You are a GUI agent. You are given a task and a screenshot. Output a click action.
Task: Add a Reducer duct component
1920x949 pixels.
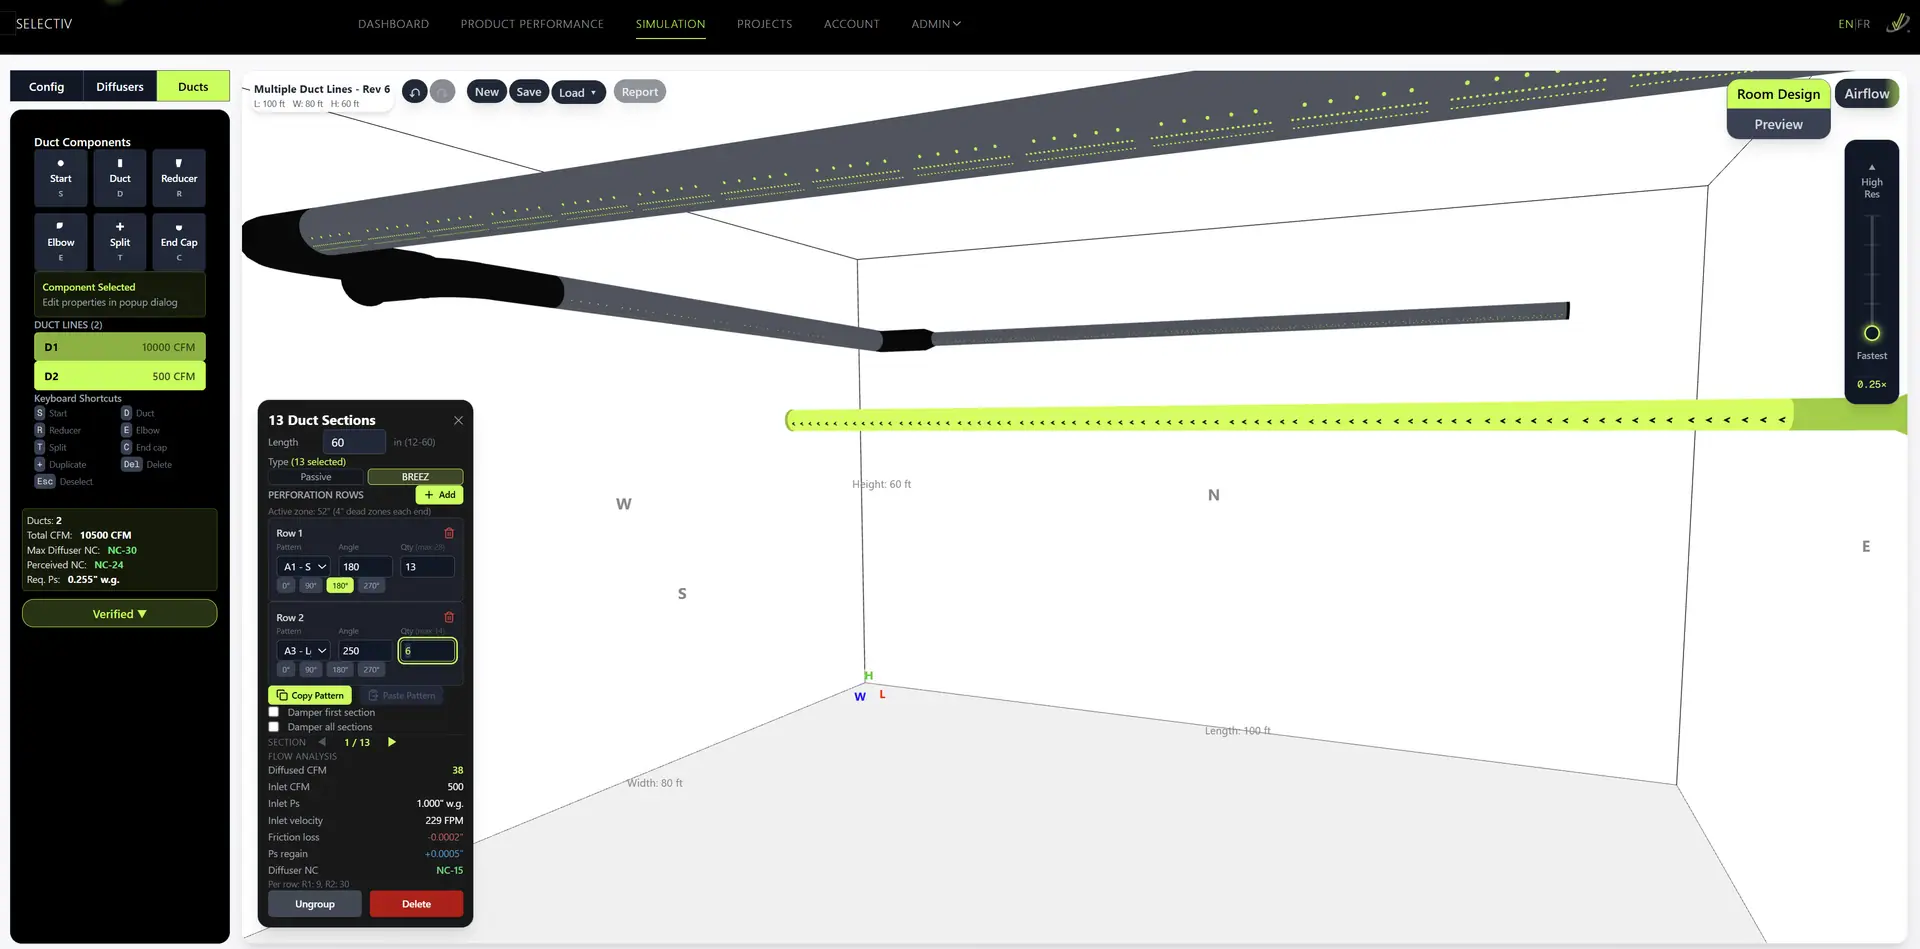coord(179,178)
